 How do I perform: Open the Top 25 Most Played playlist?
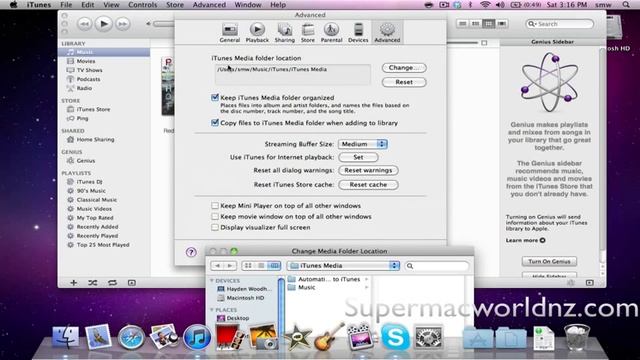click(104, 245)
